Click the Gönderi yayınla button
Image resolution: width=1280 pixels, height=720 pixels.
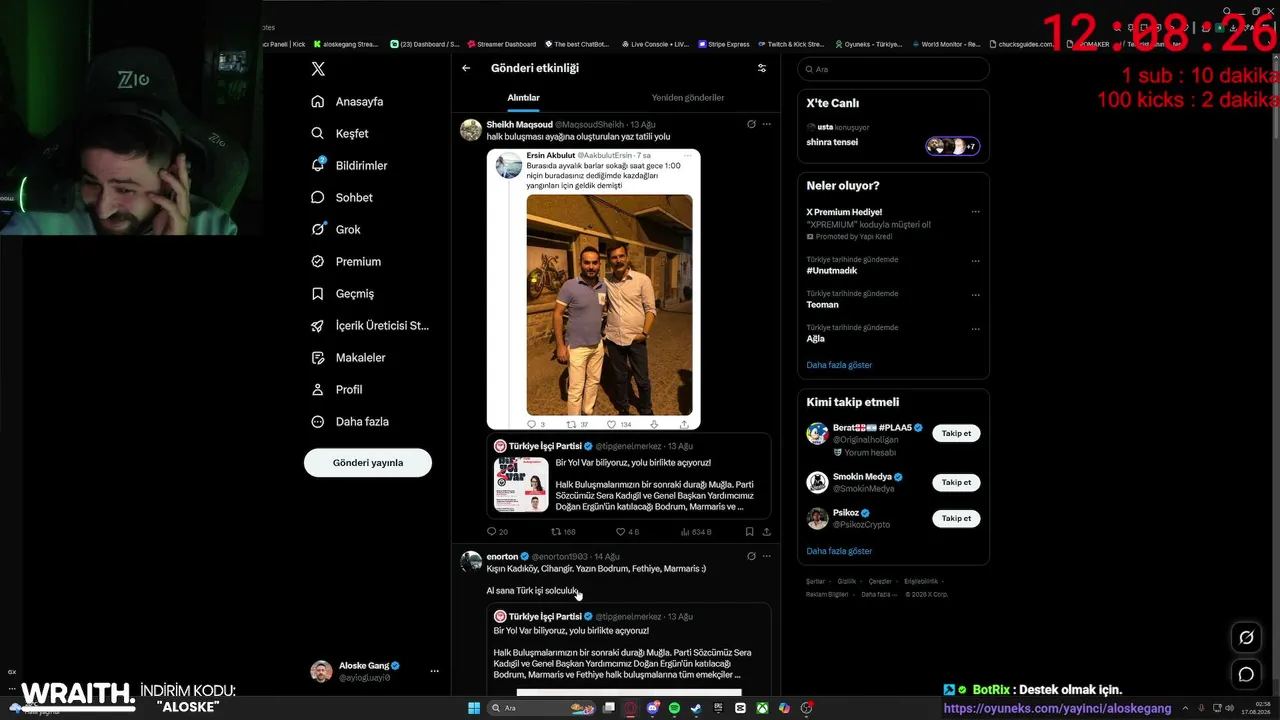click(368, 463)
